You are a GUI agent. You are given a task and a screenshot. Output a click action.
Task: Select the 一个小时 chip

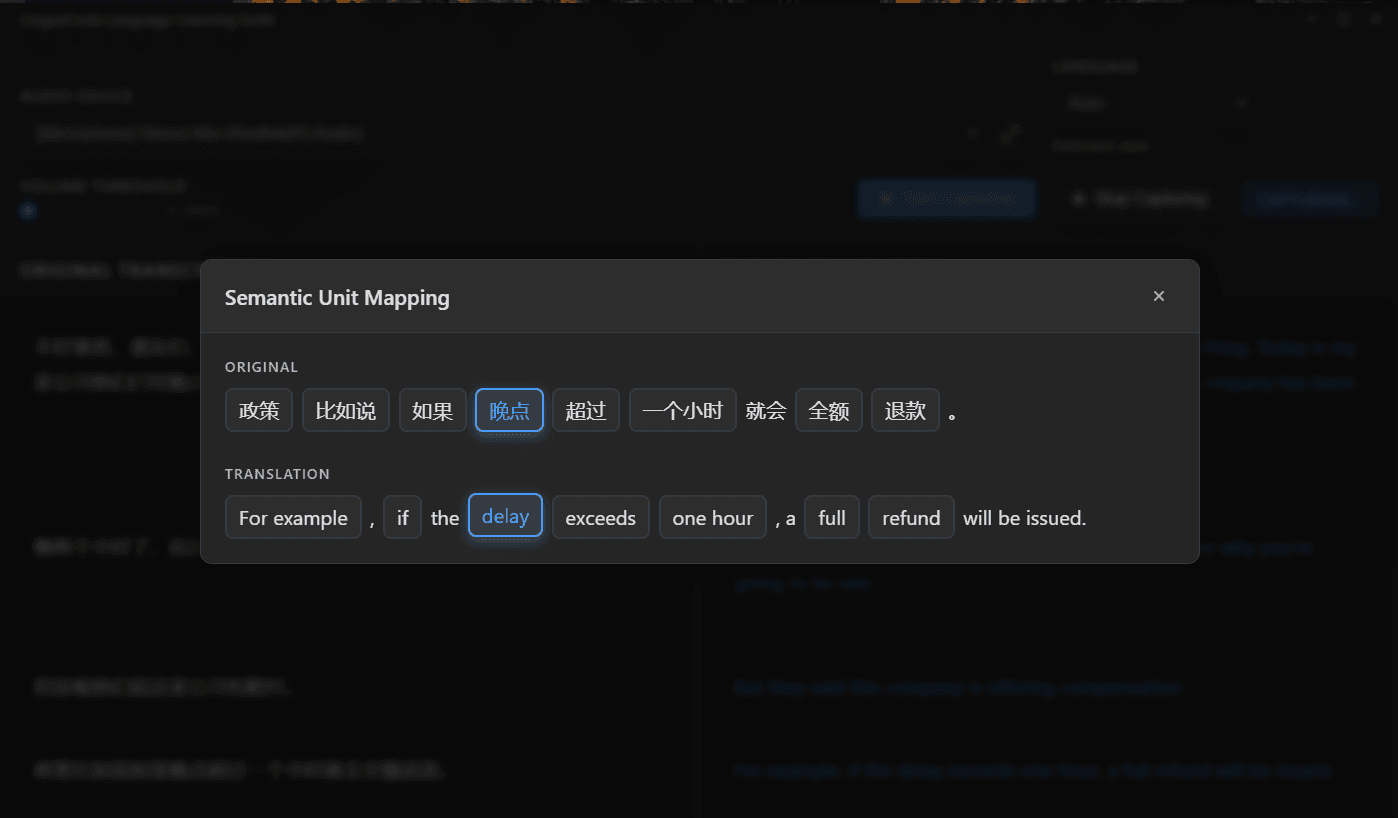[682, 410]
